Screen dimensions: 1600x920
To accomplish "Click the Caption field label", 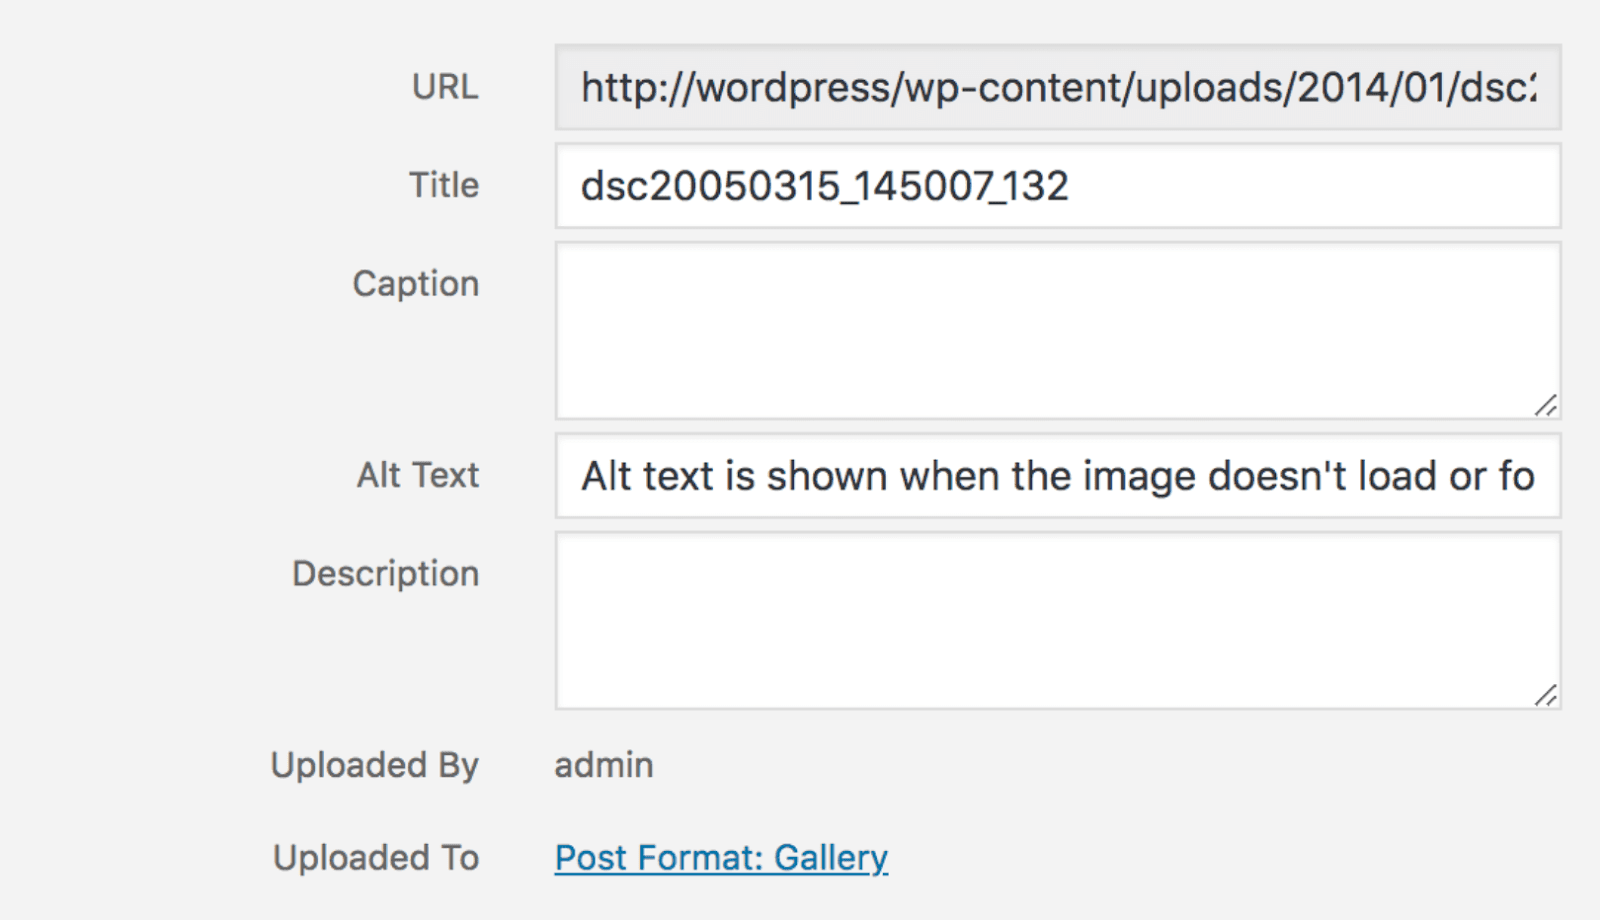I will [x=416, y=284].
